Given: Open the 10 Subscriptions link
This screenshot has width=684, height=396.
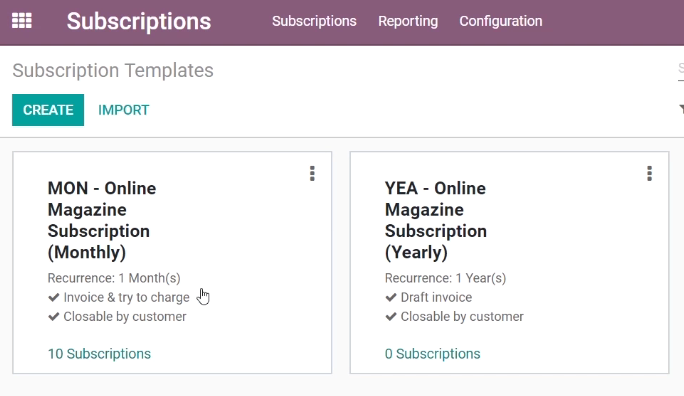Looking at the screenshot, I should tap(99, 354).
